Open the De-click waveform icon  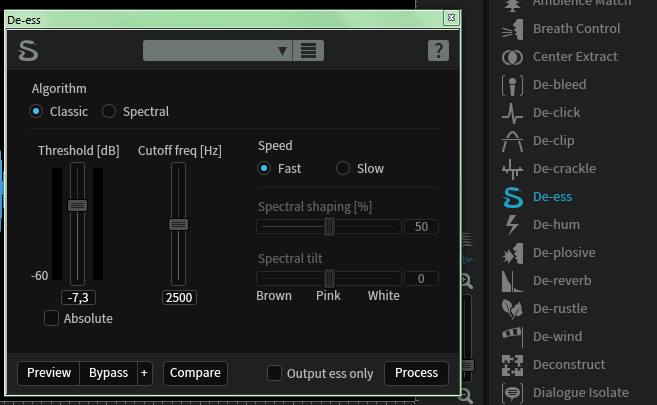pyautogui.click(x=512, y=113)
